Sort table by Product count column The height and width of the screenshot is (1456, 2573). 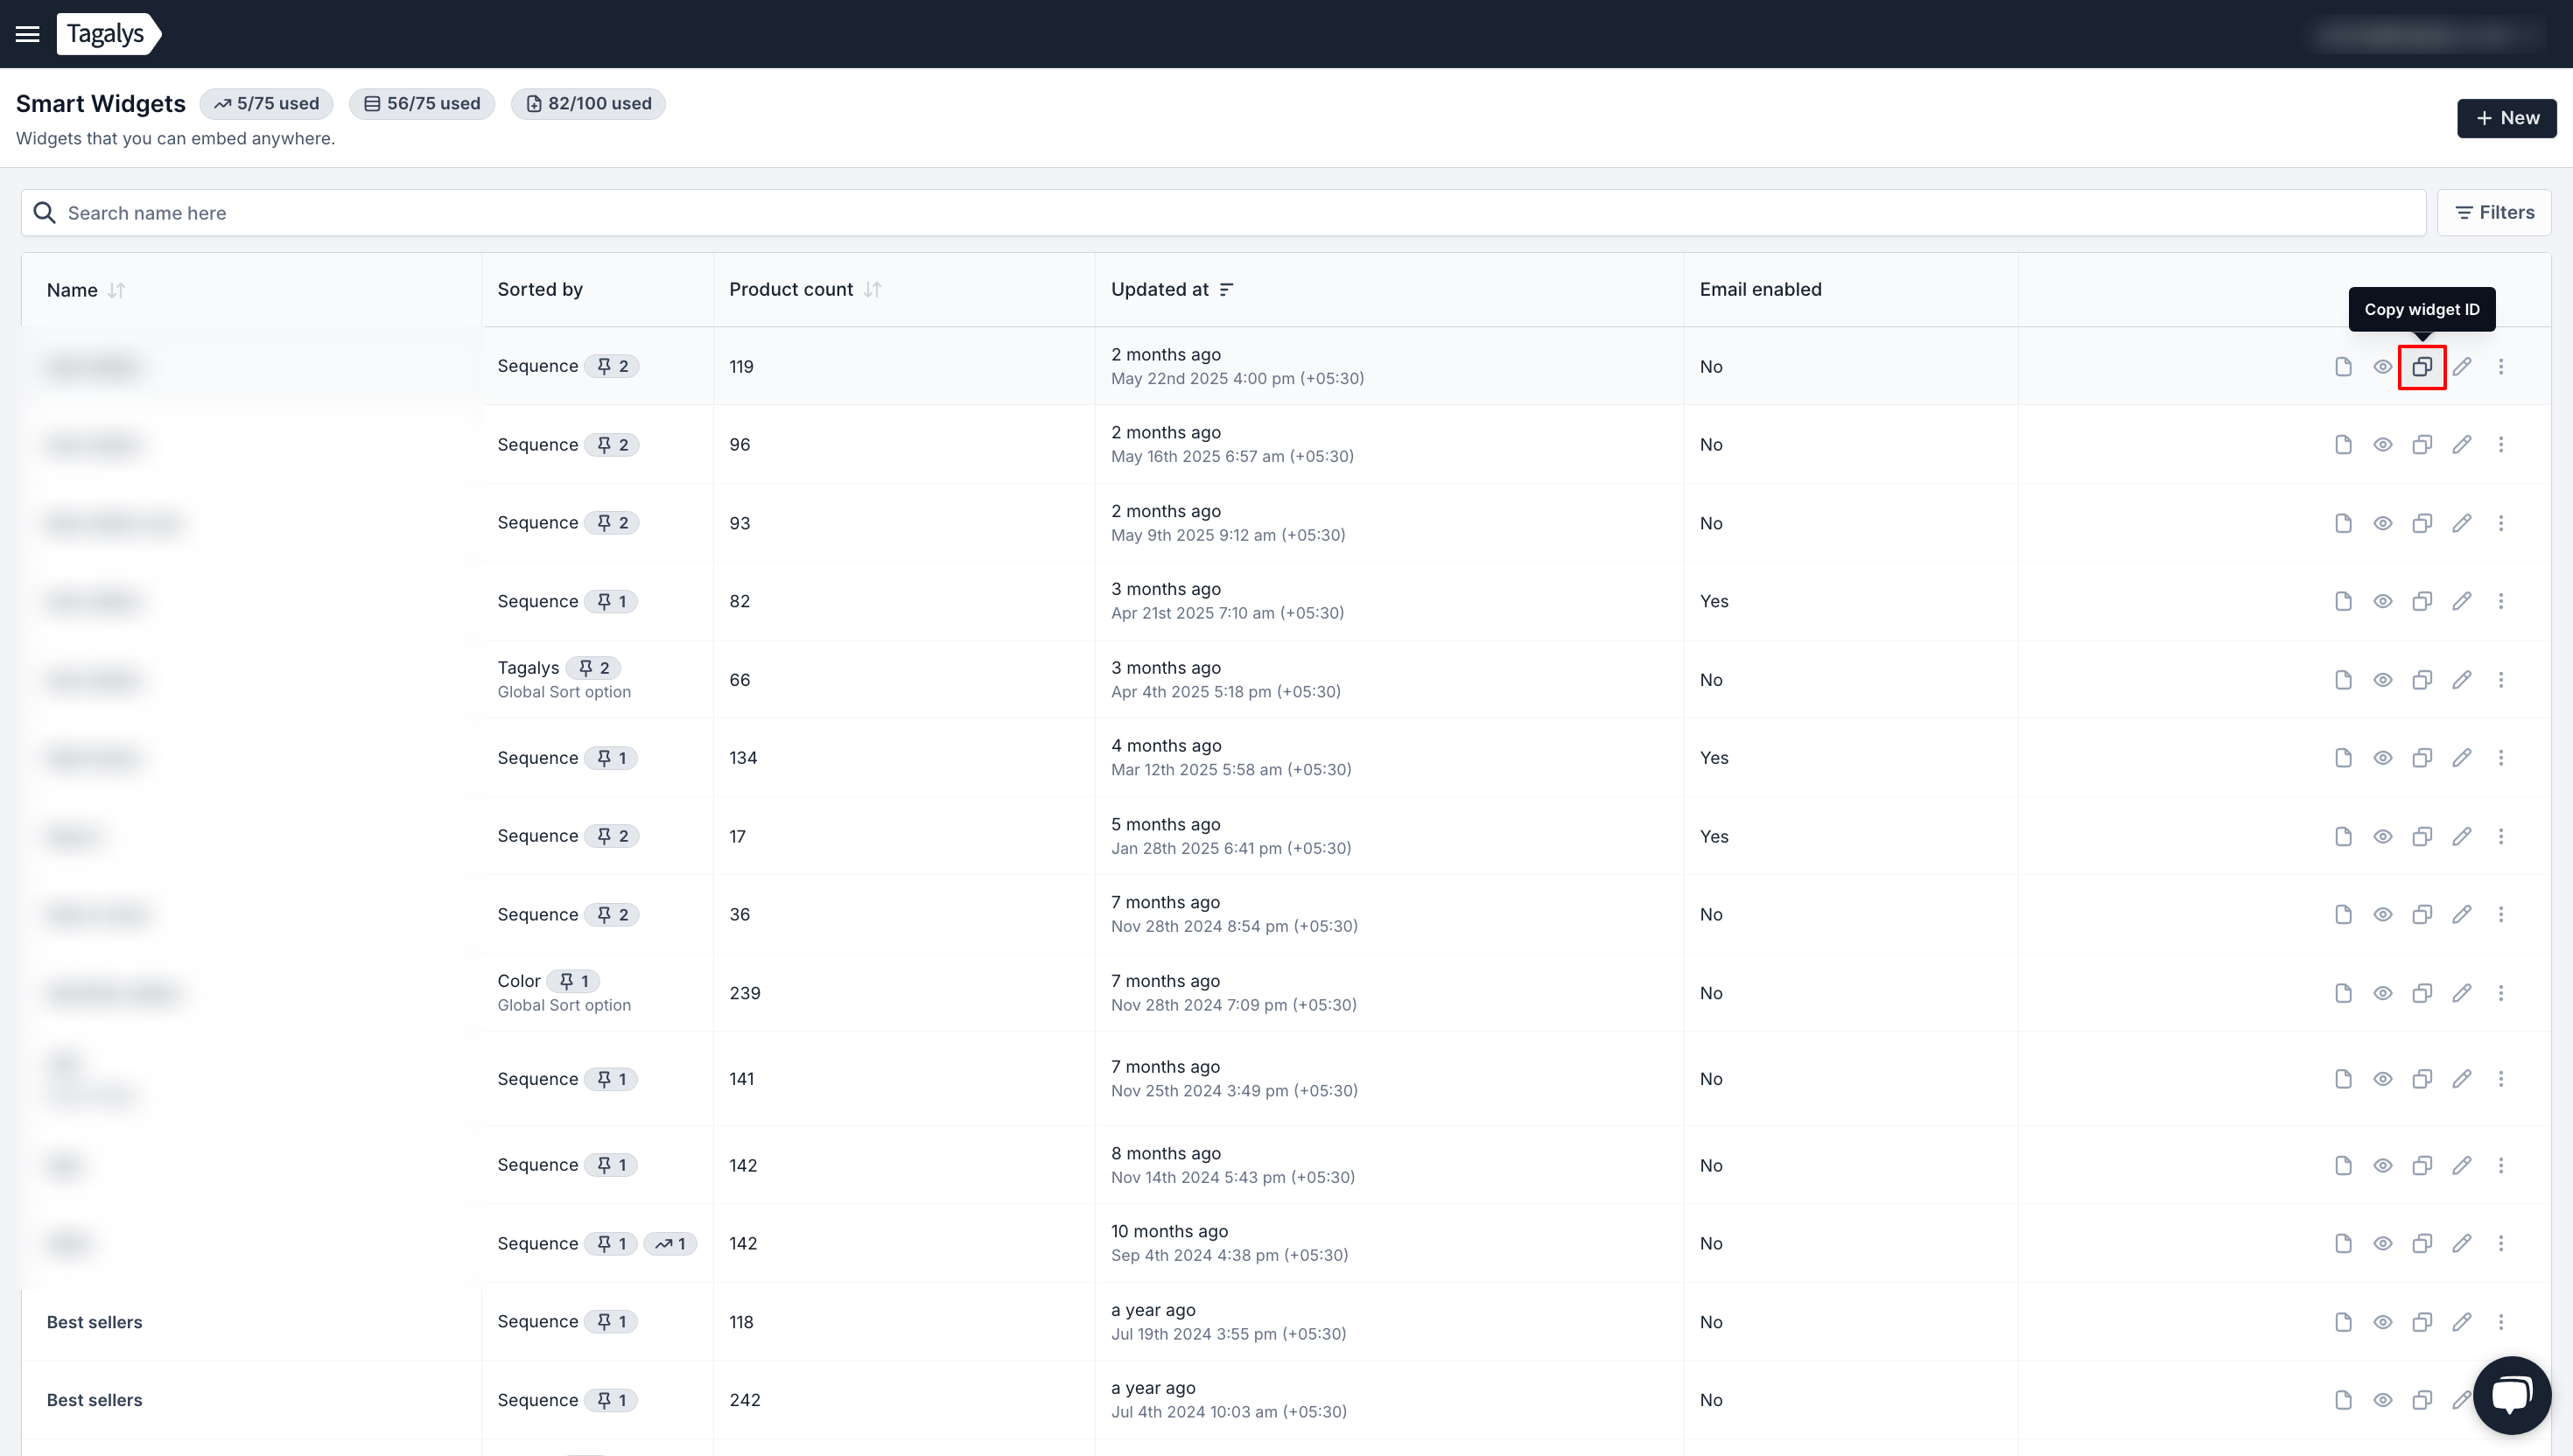pyautogui.click(x=872, y=289)
